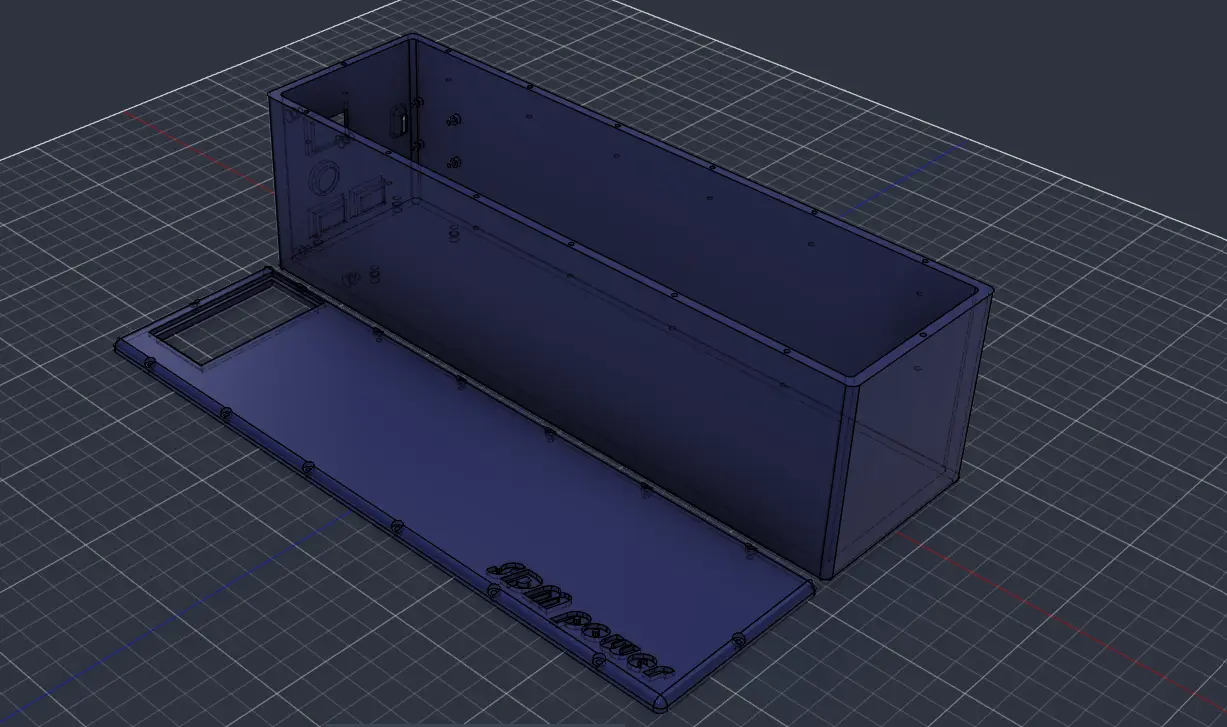Image resolution: width=1227 pixels, height=727 pixels.
Task: Click the vertical slot cutout on the inner wall
Action: click(401, 121)
